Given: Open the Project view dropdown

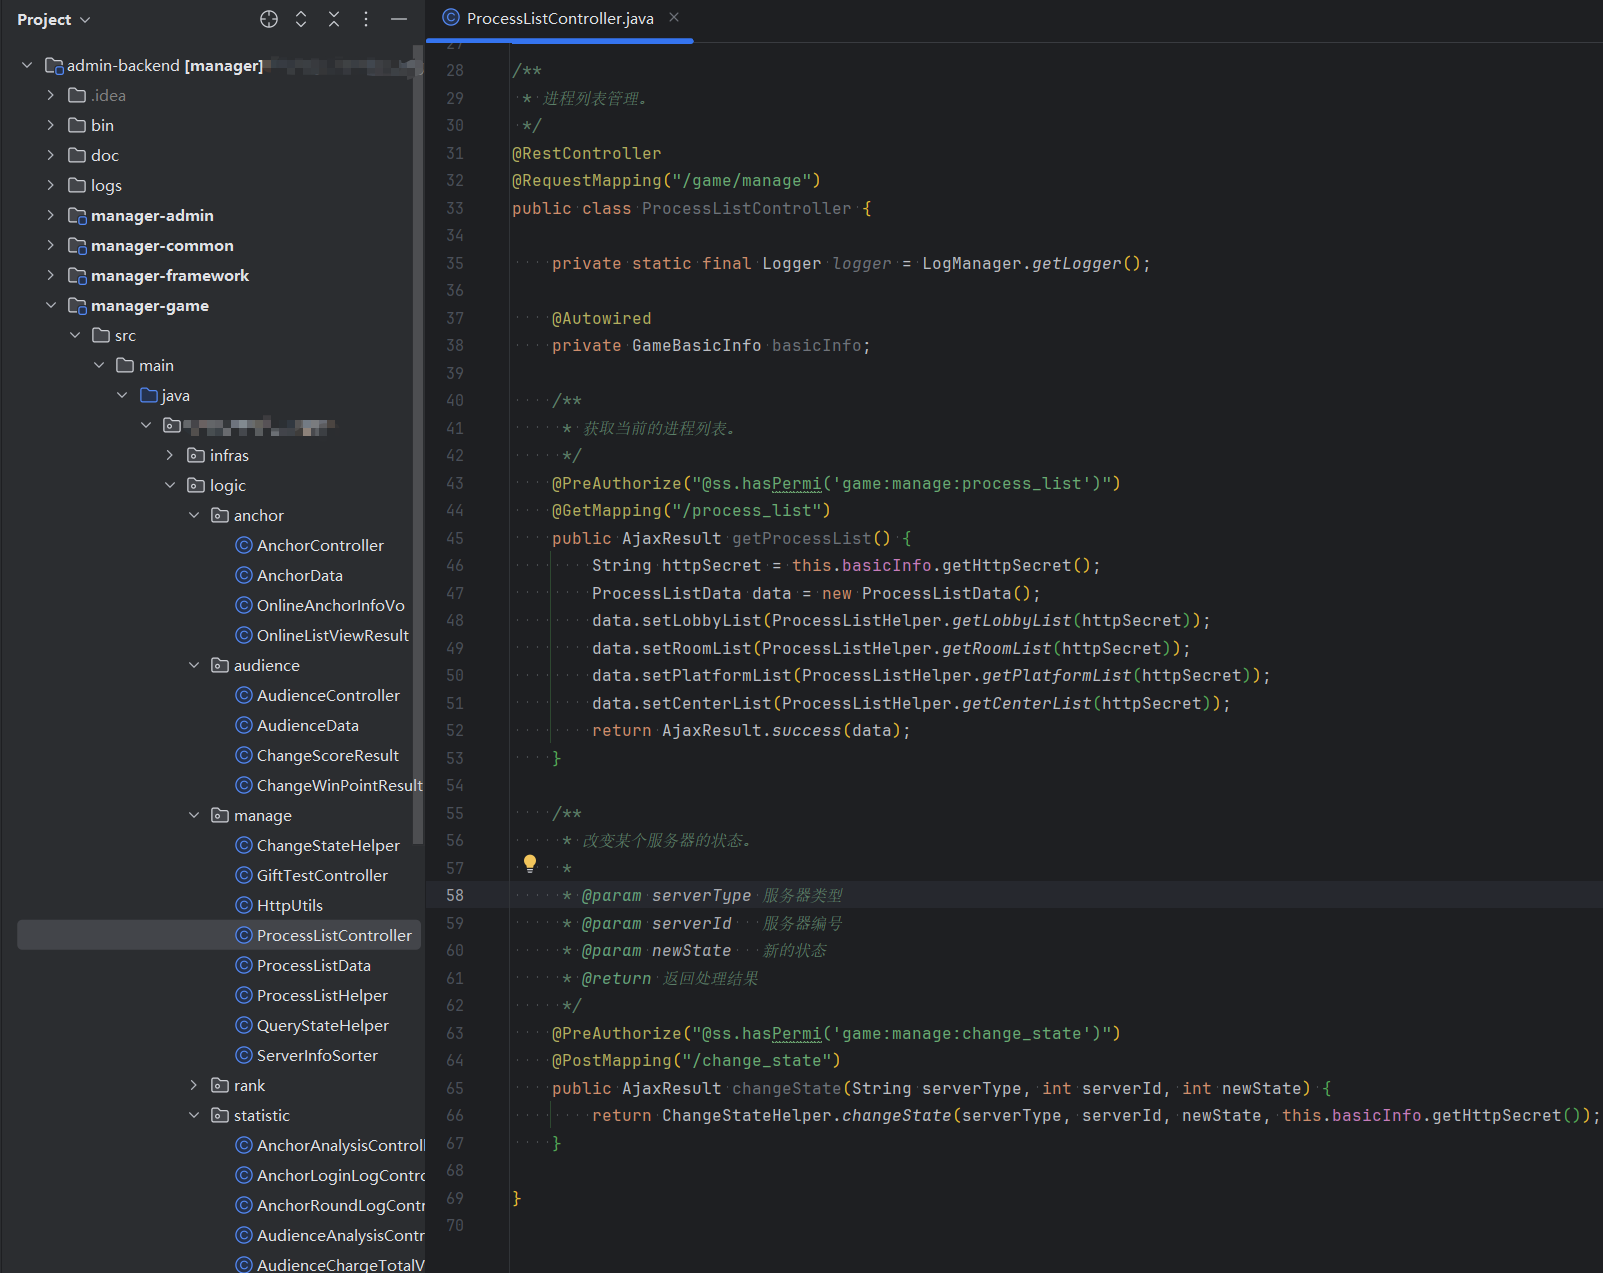Looking at the screenshot, I should [54, 19].
